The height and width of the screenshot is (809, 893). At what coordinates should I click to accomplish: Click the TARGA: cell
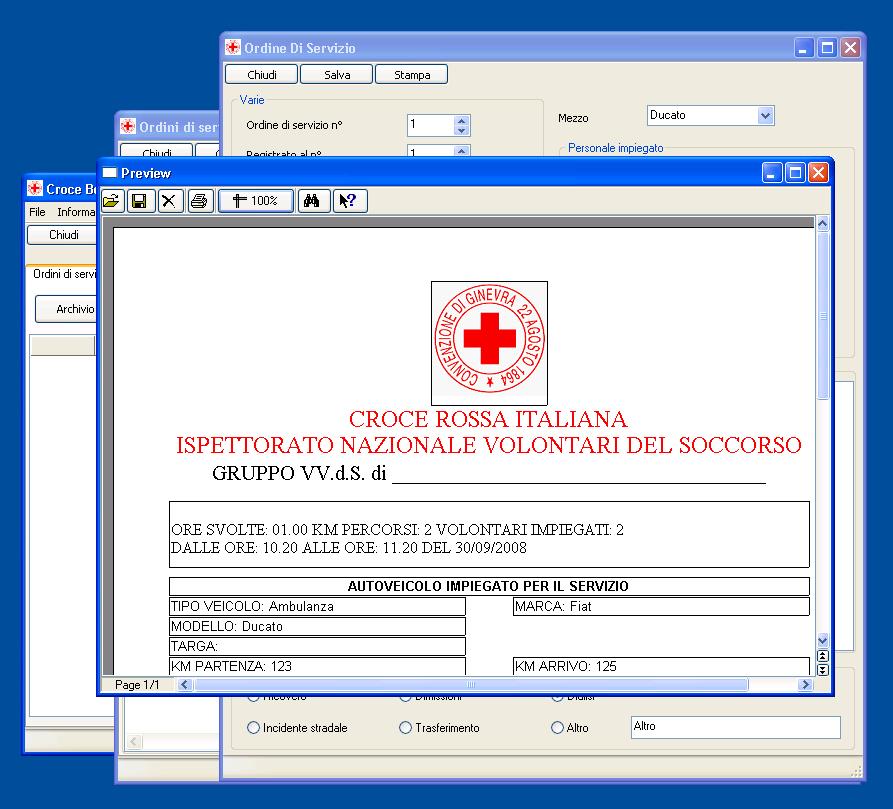click(317, 646)
